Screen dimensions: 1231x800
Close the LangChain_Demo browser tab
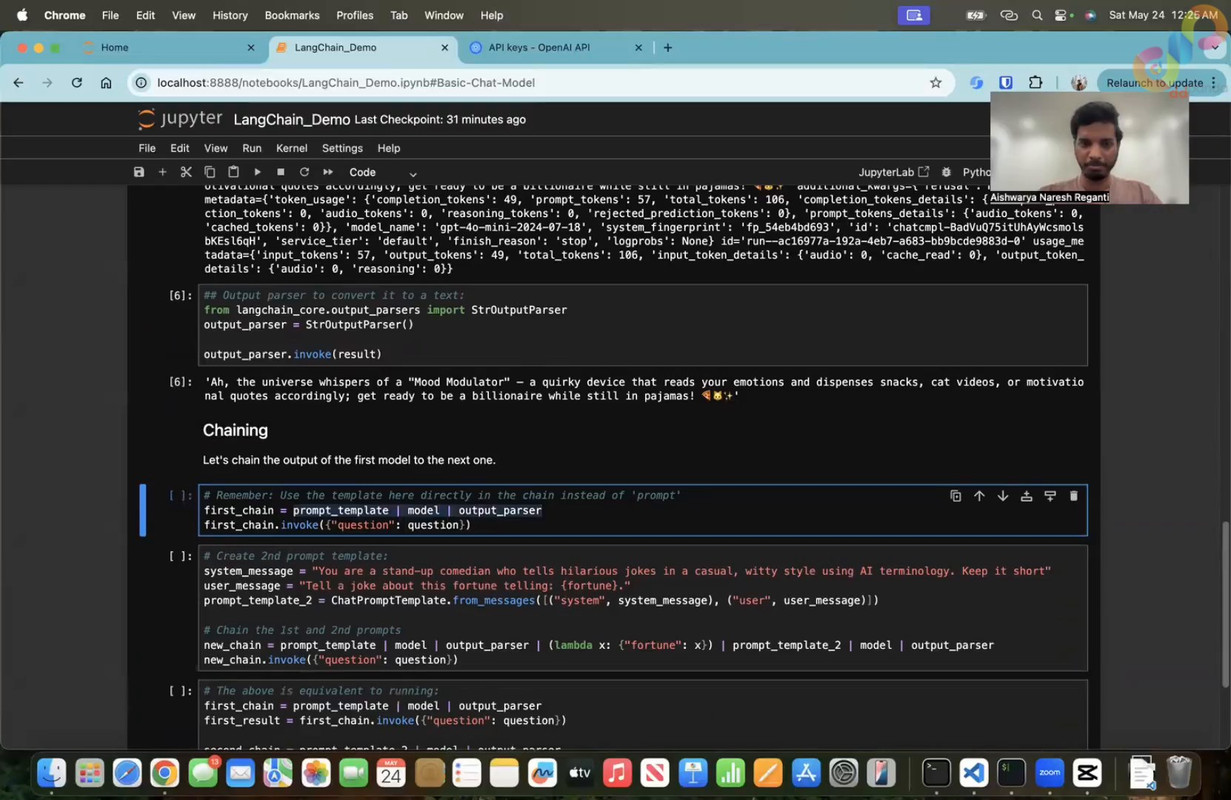(445, 47)
